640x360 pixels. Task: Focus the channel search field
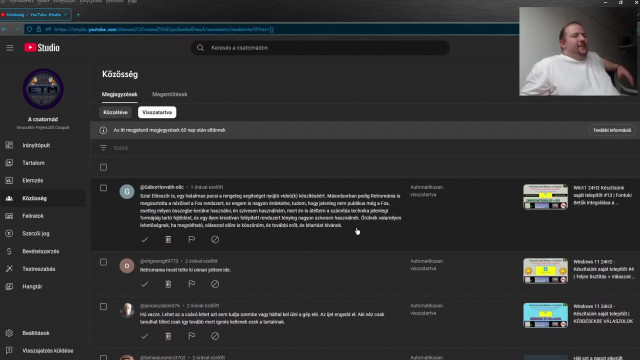coord(320,48)
